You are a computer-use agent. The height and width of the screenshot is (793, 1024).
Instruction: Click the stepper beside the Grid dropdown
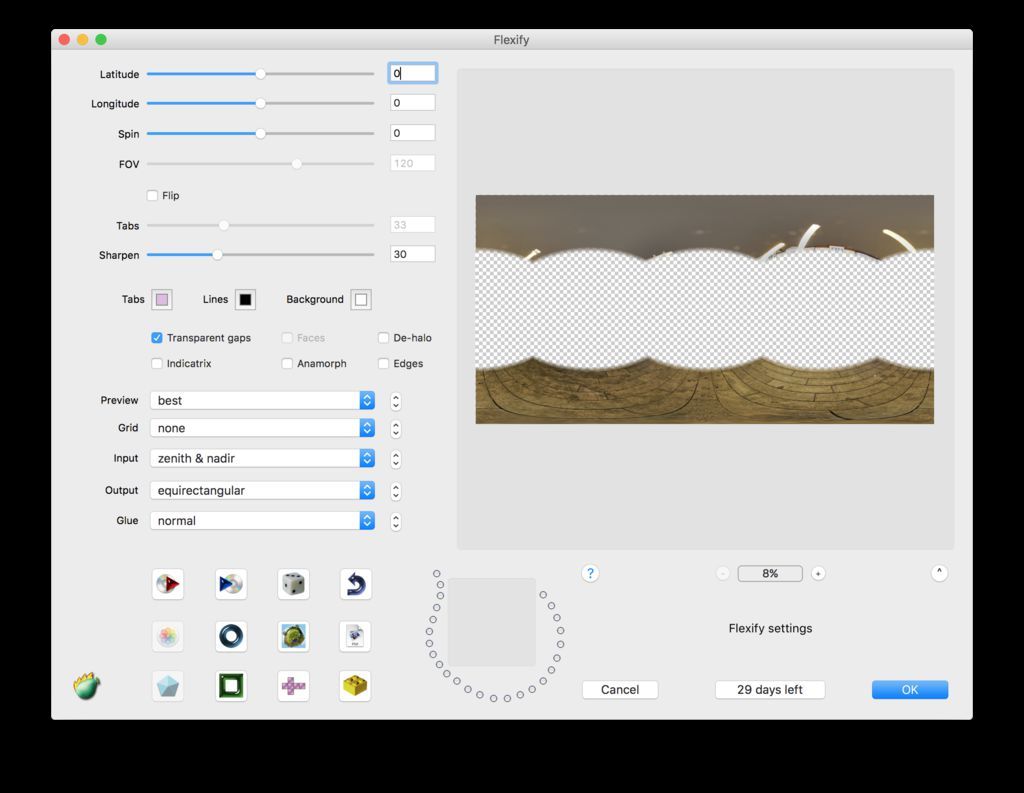pos(396,429)
